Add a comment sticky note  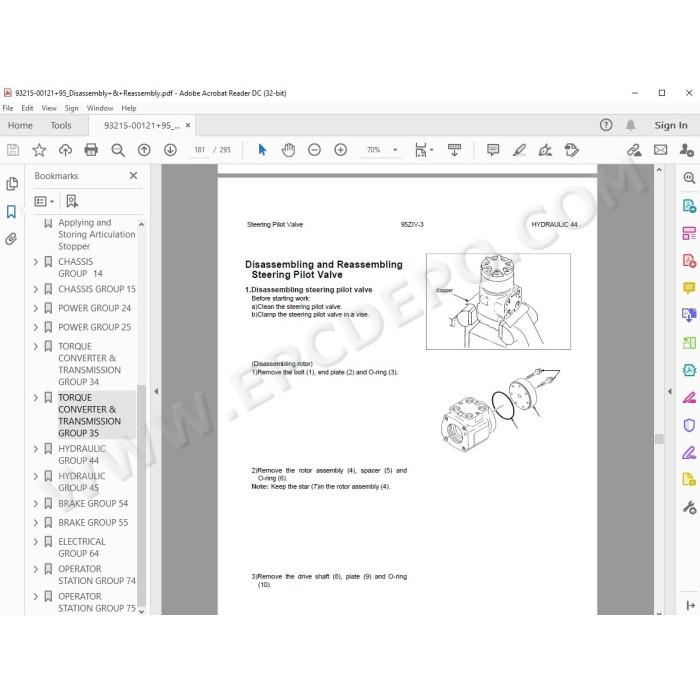(x=493, y=150)
